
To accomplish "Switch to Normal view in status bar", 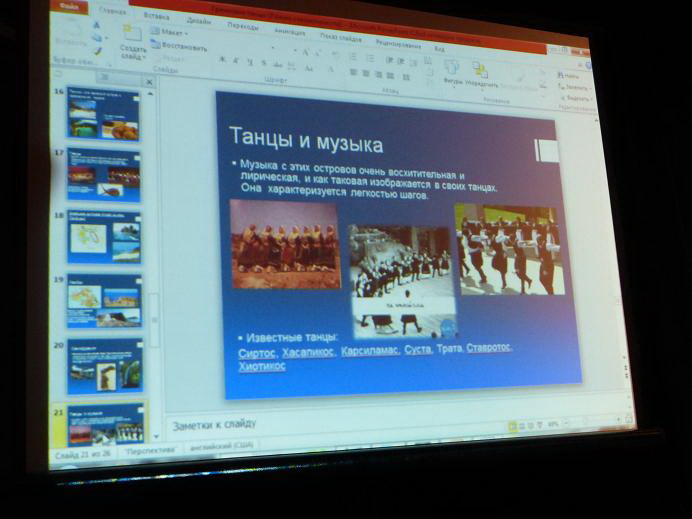I will pyautogui.click(x=512, y=426).
